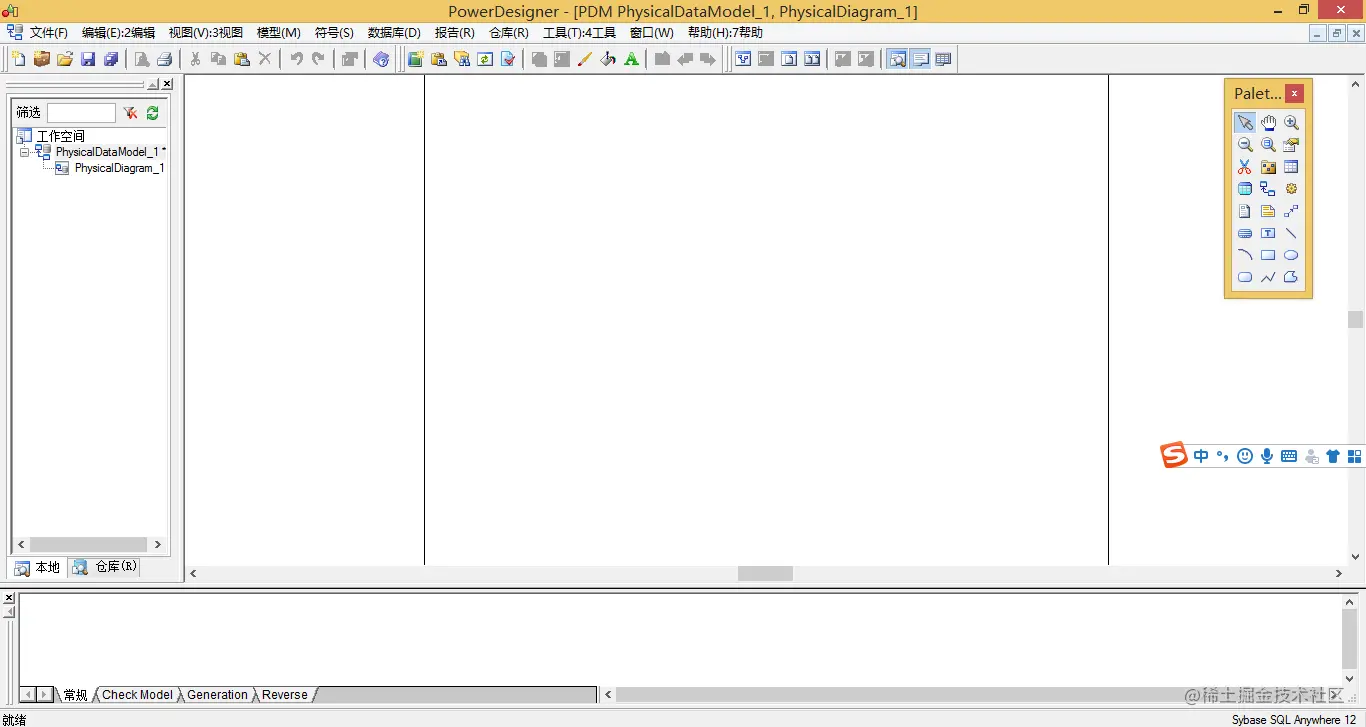Click the green Text Font A icon

[631, 59]
